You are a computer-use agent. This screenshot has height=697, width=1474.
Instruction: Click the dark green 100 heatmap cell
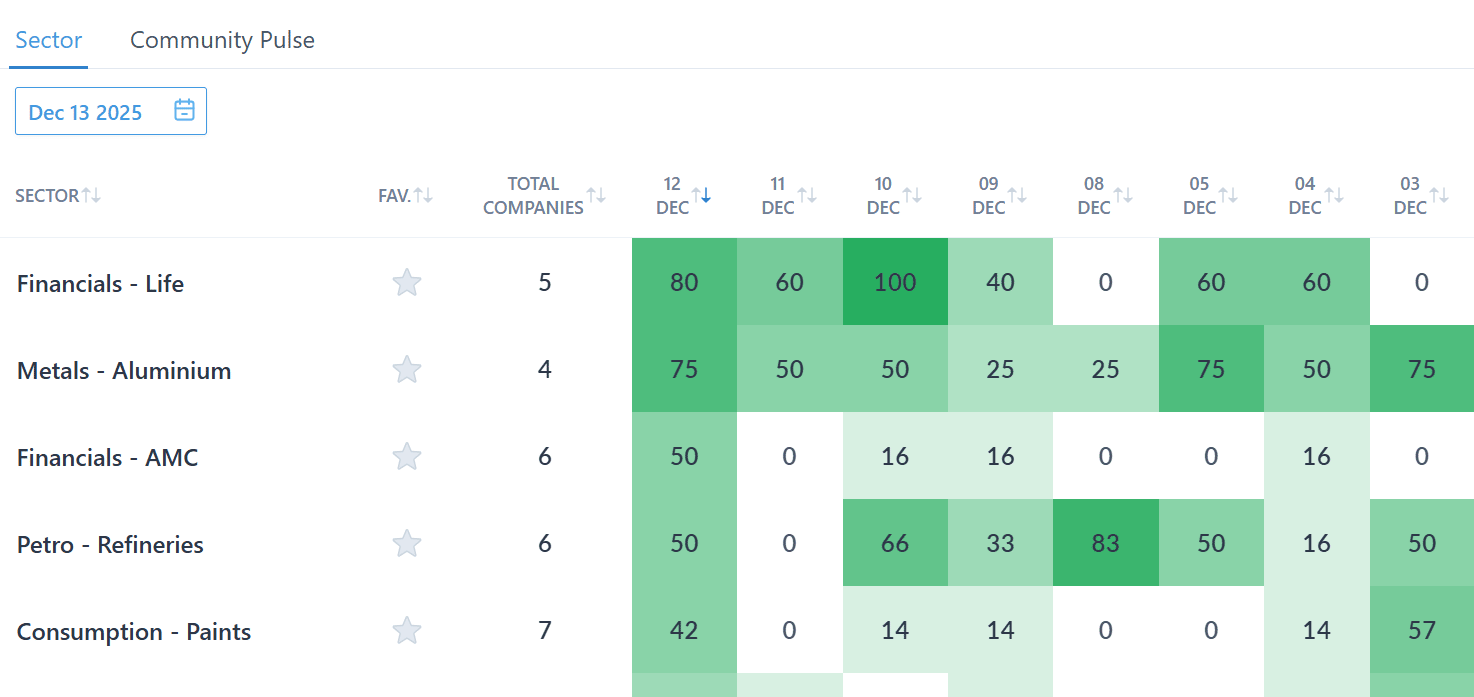(894, 282)
